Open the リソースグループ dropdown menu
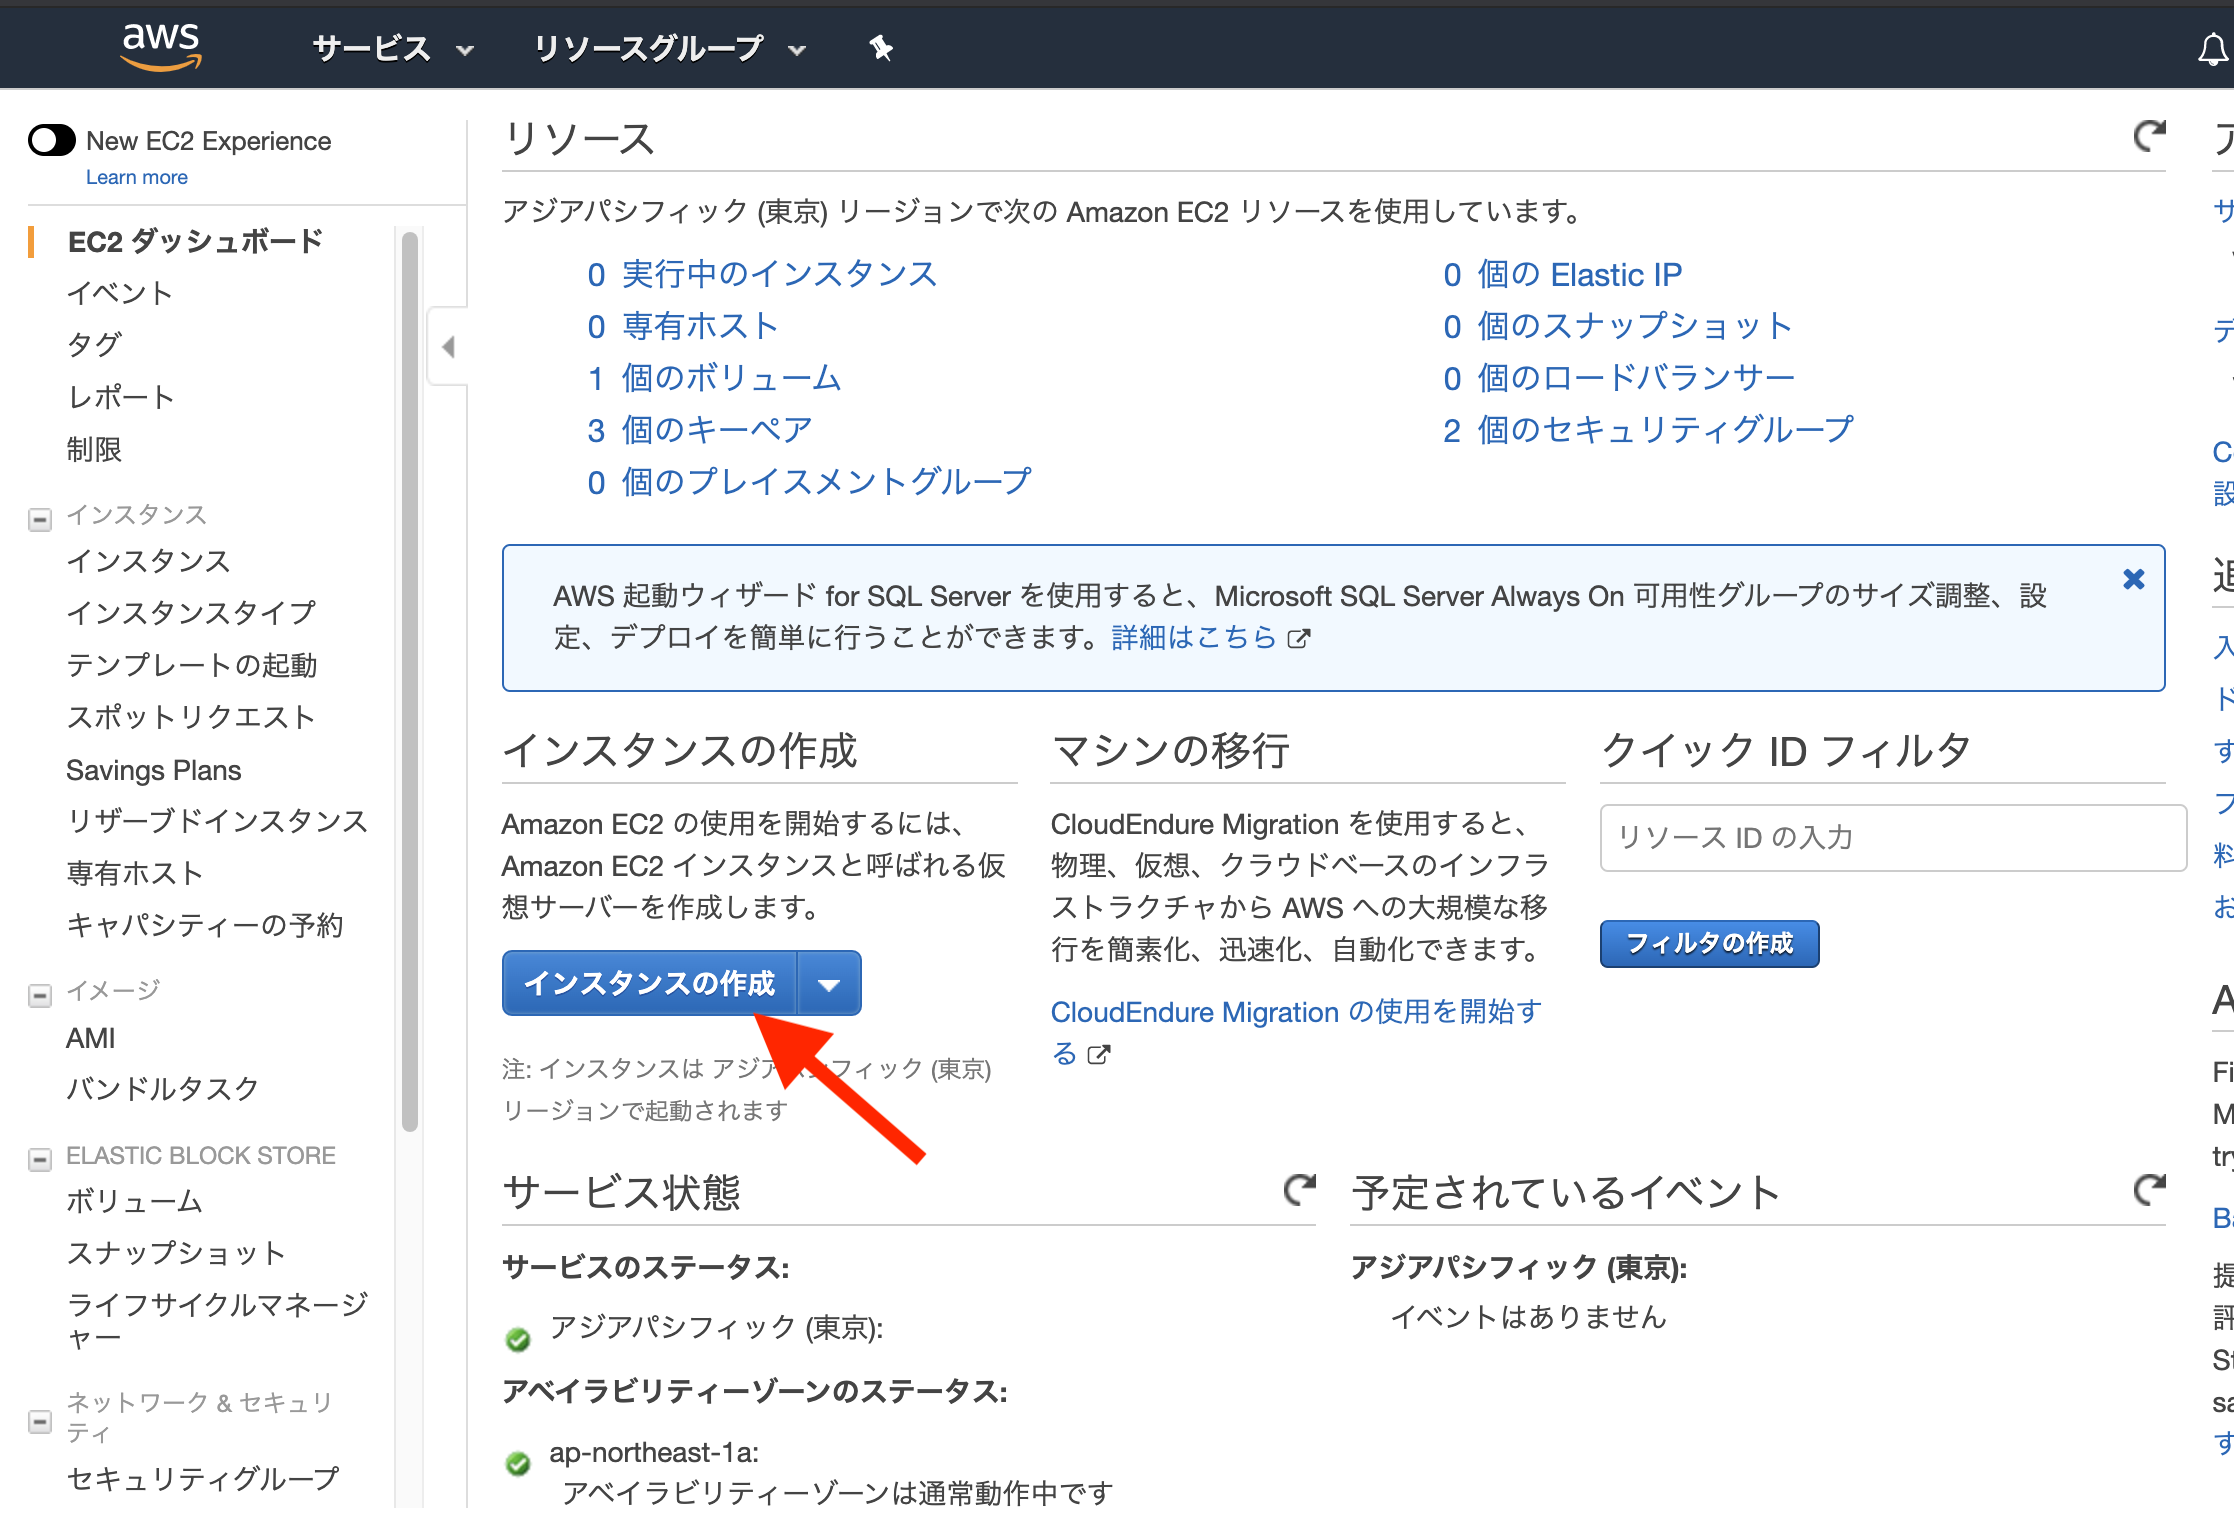Screen dimensions: 2234x1522 pos(669,48)
